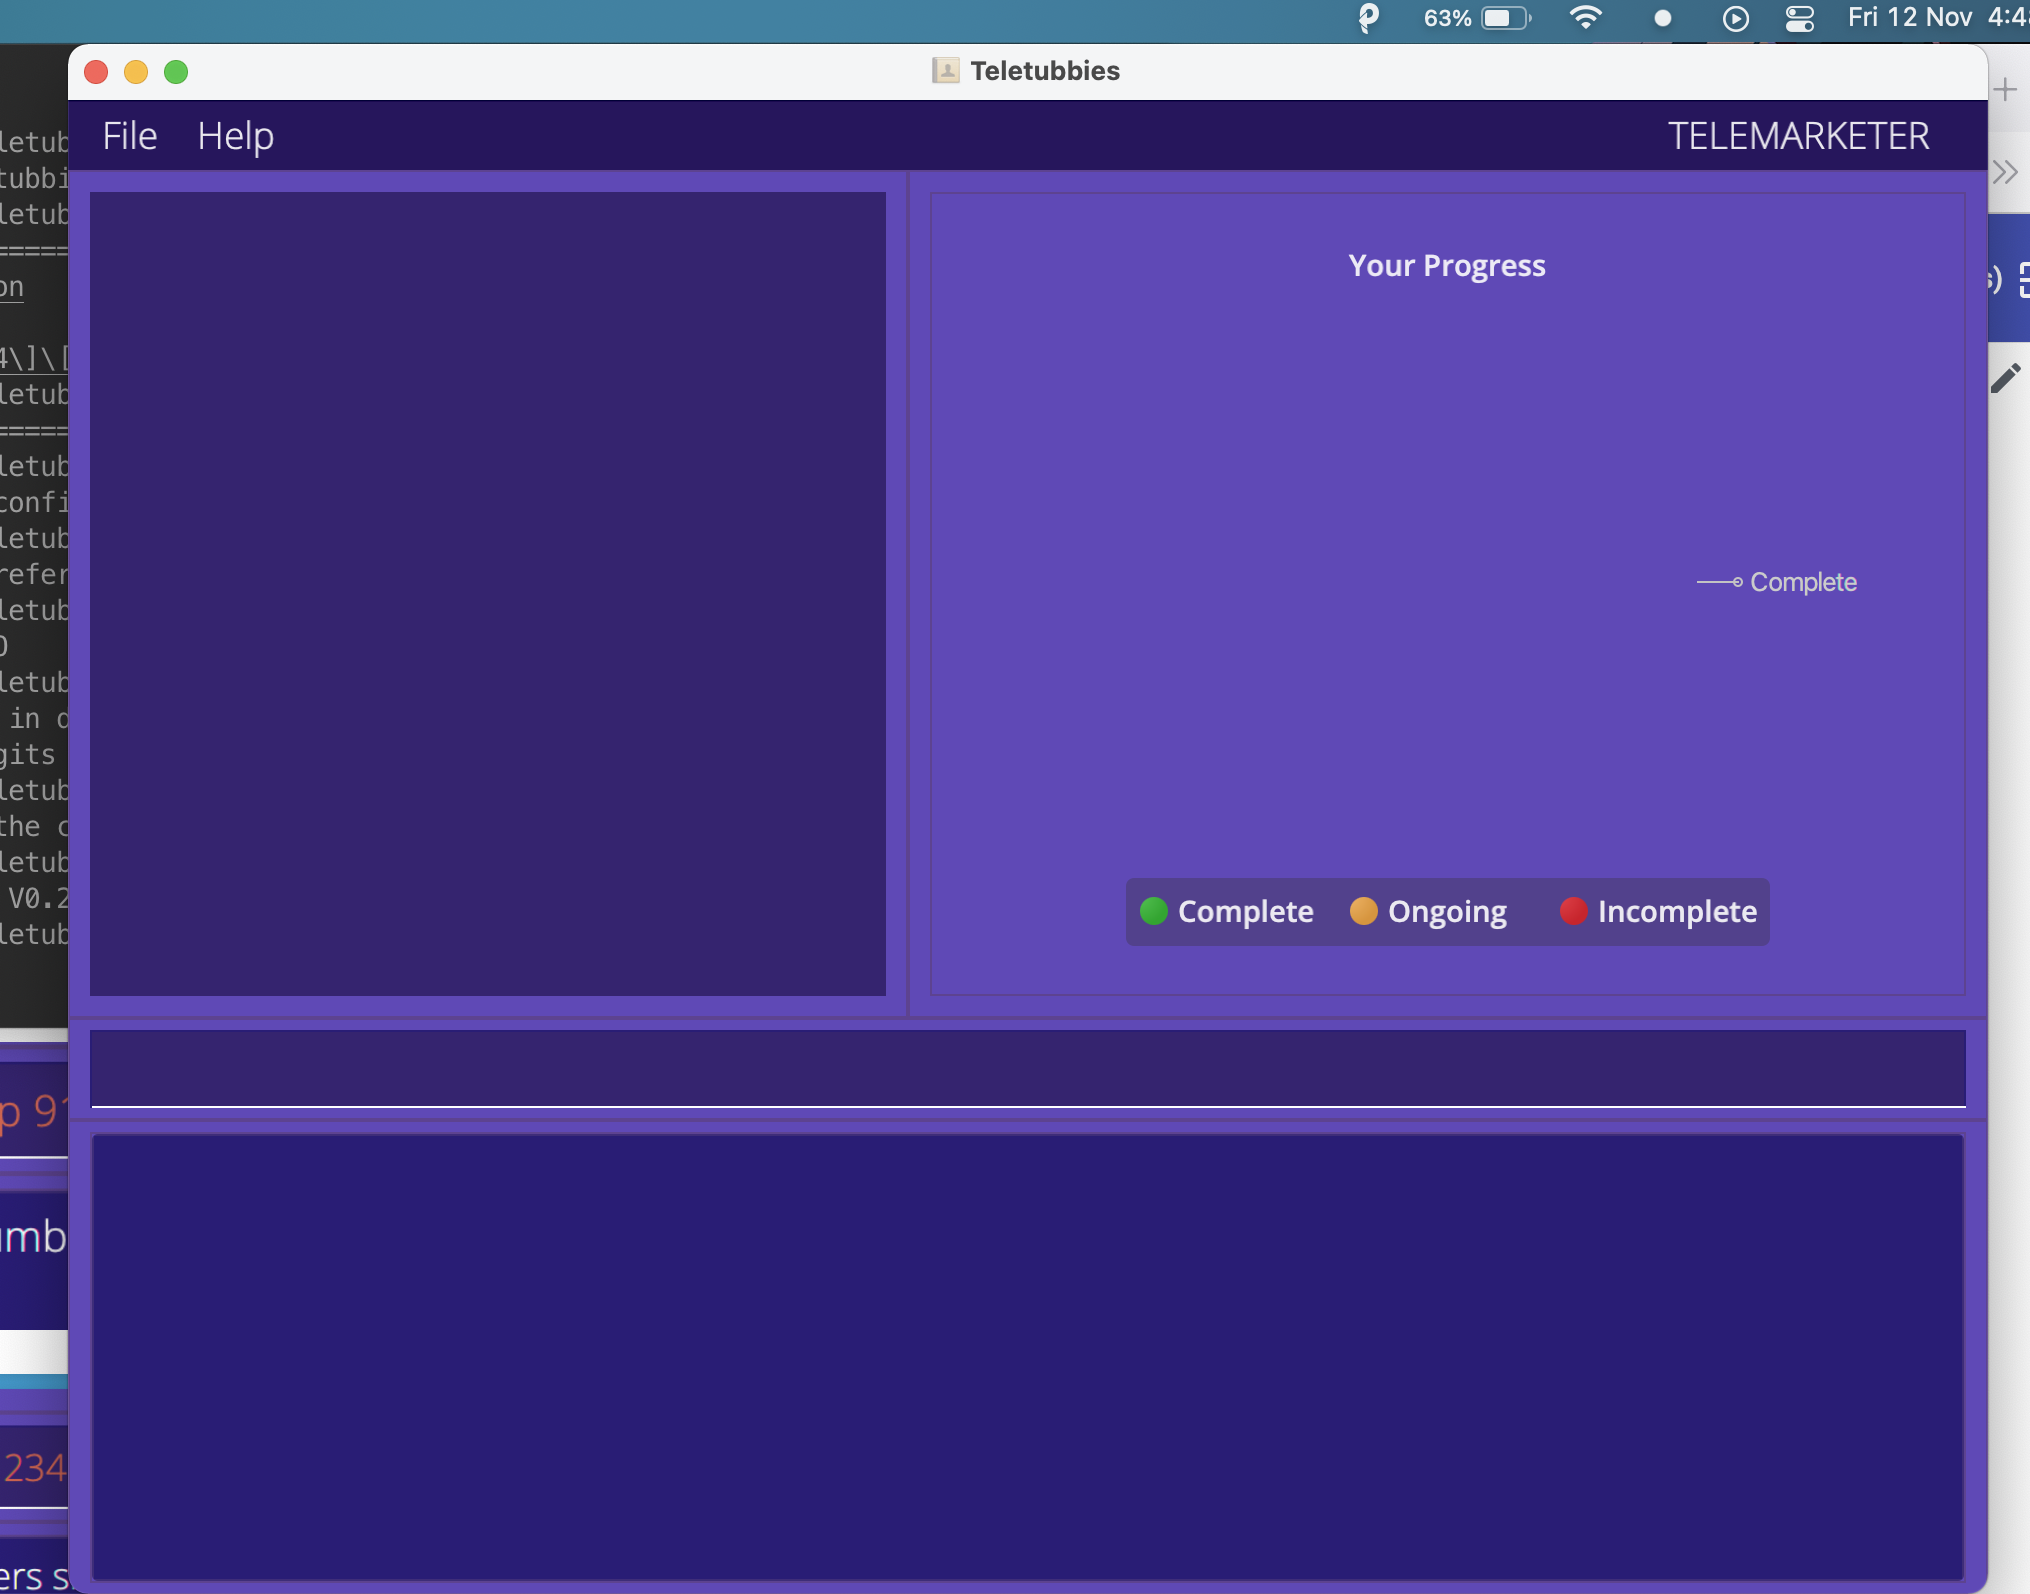Click the plus icon behind window
This screenshot has width=2030, height=1594.
(x=2005, y=90)
